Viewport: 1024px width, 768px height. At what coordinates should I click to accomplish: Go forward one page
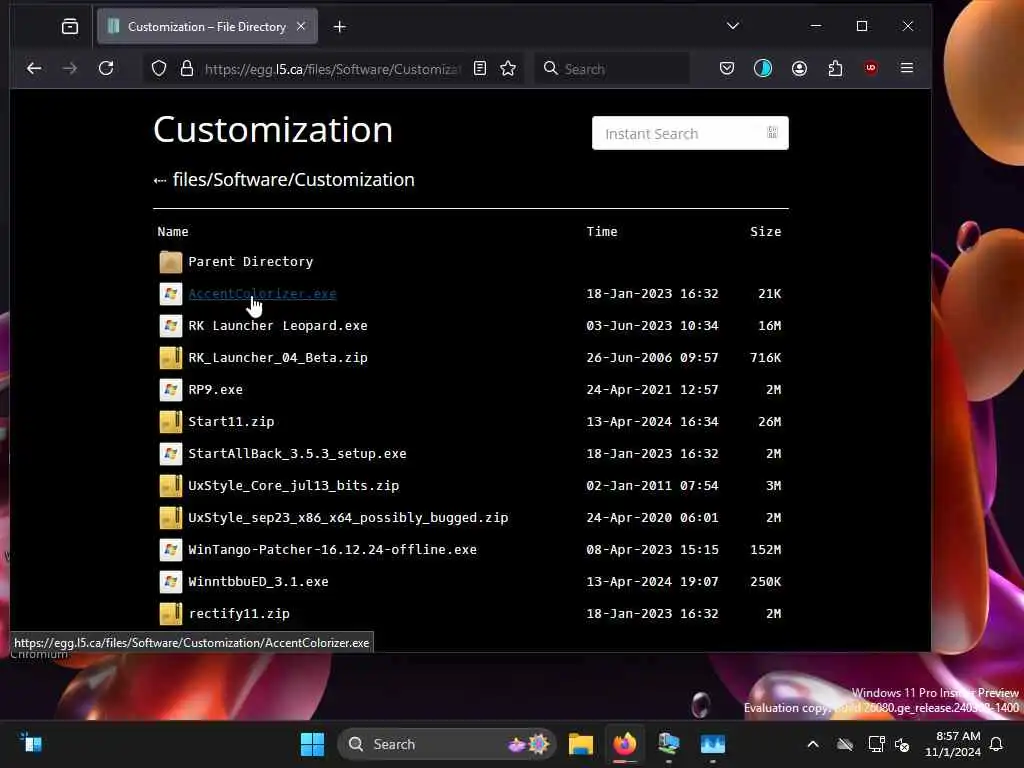70,68
